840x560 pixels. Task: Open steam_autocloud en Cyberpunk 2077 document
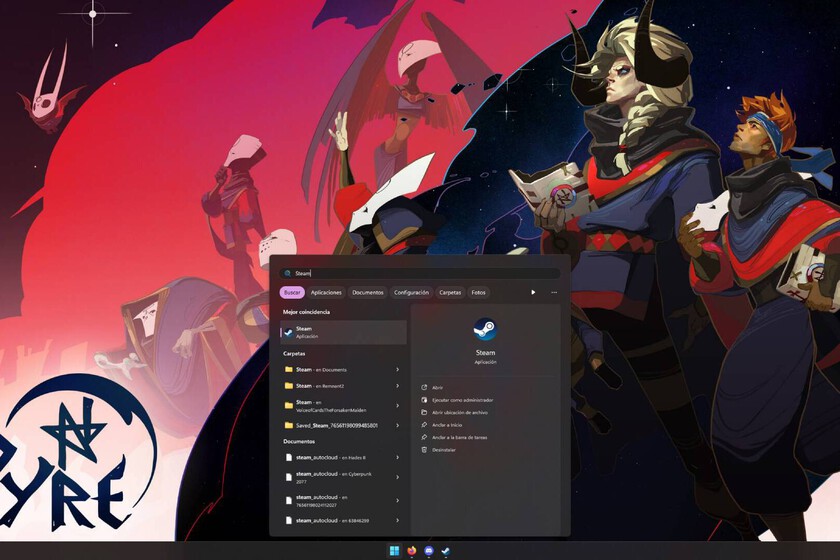pyautogui.click(x=343, y=477)
